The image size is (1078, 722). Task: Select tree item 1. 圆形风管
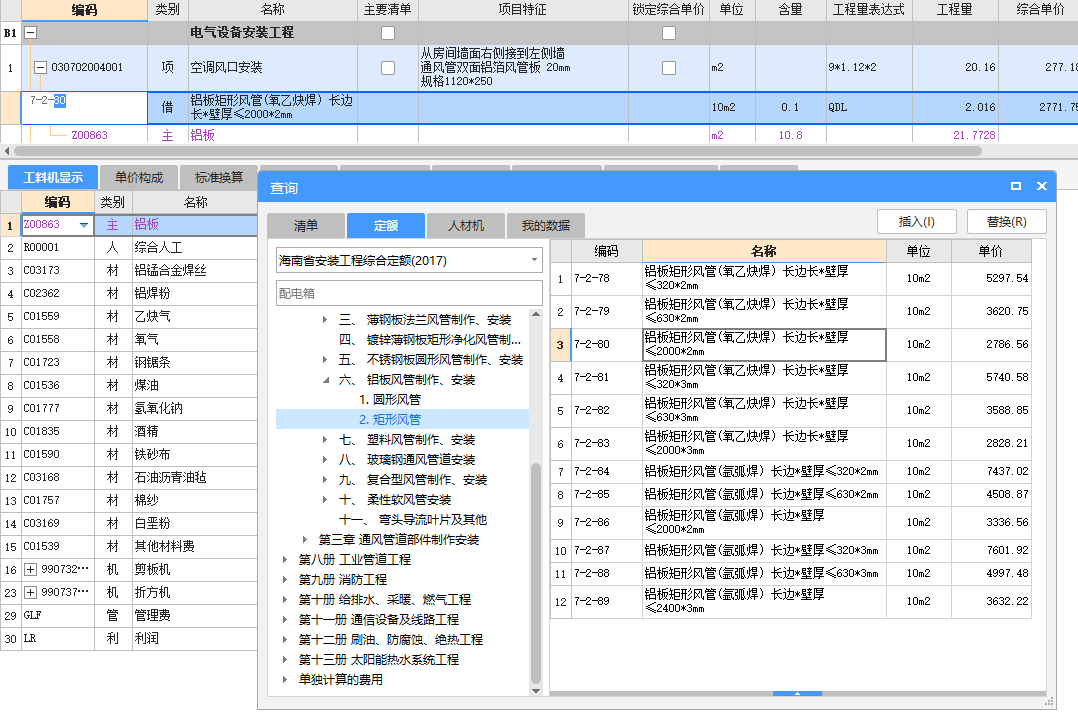[390, 400]
